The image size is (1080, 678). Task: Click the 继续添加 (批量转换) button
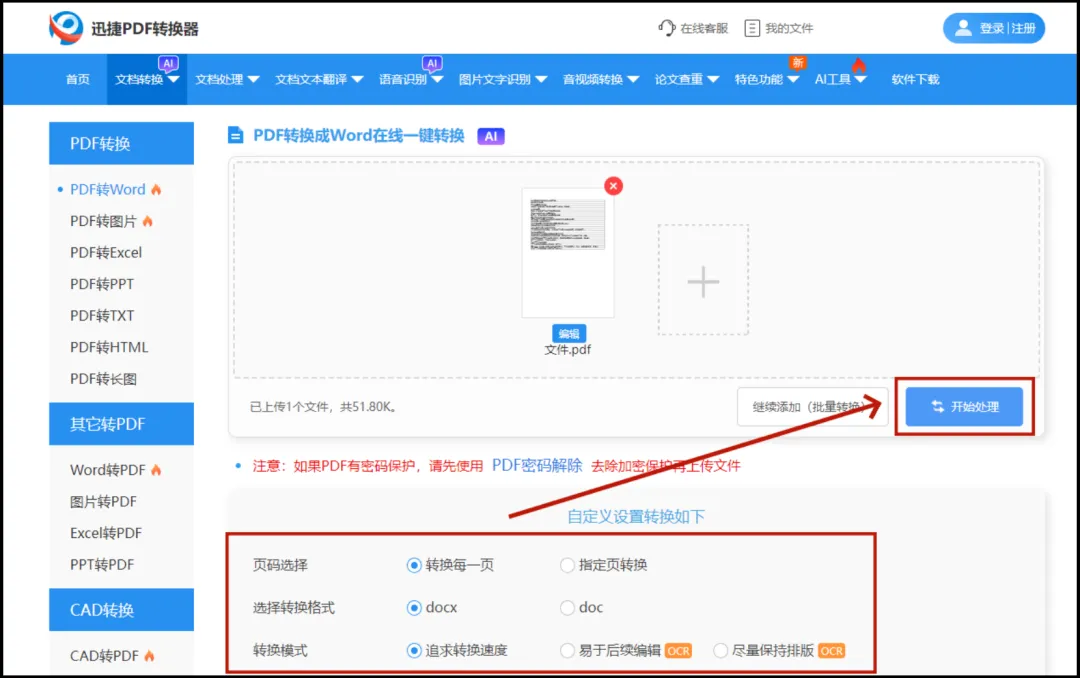[812, 407]
